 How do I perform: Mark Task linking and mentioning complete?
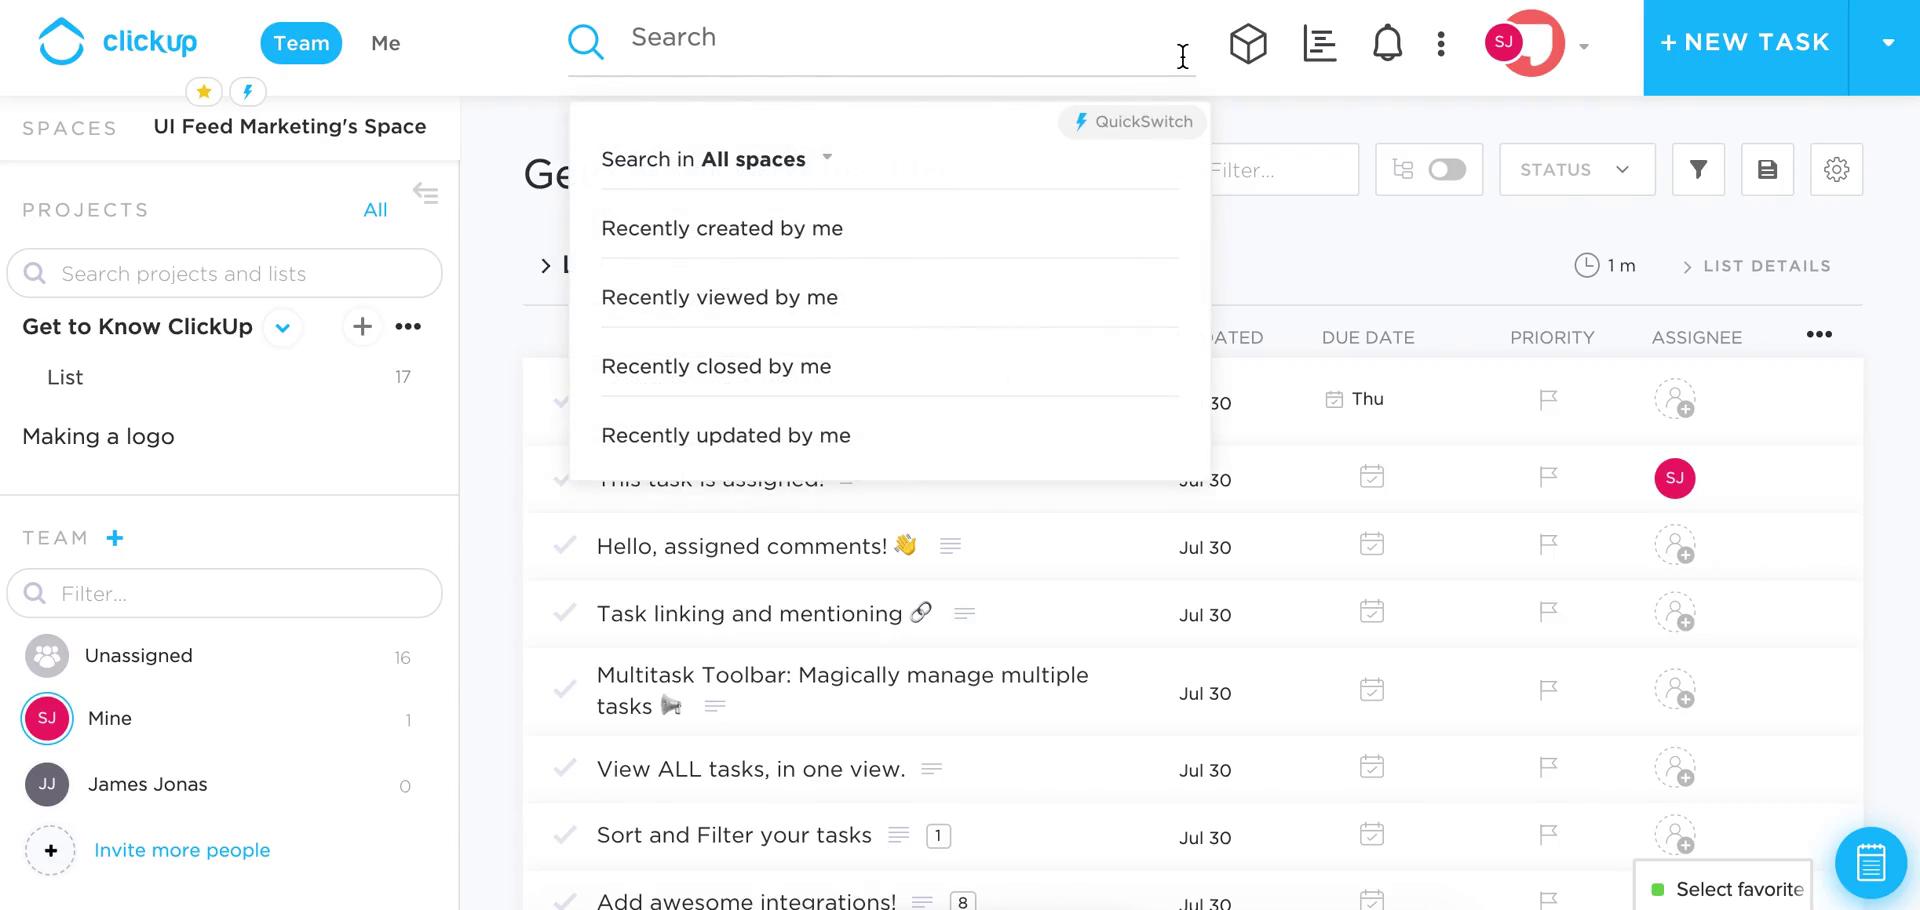click(565, 612)
